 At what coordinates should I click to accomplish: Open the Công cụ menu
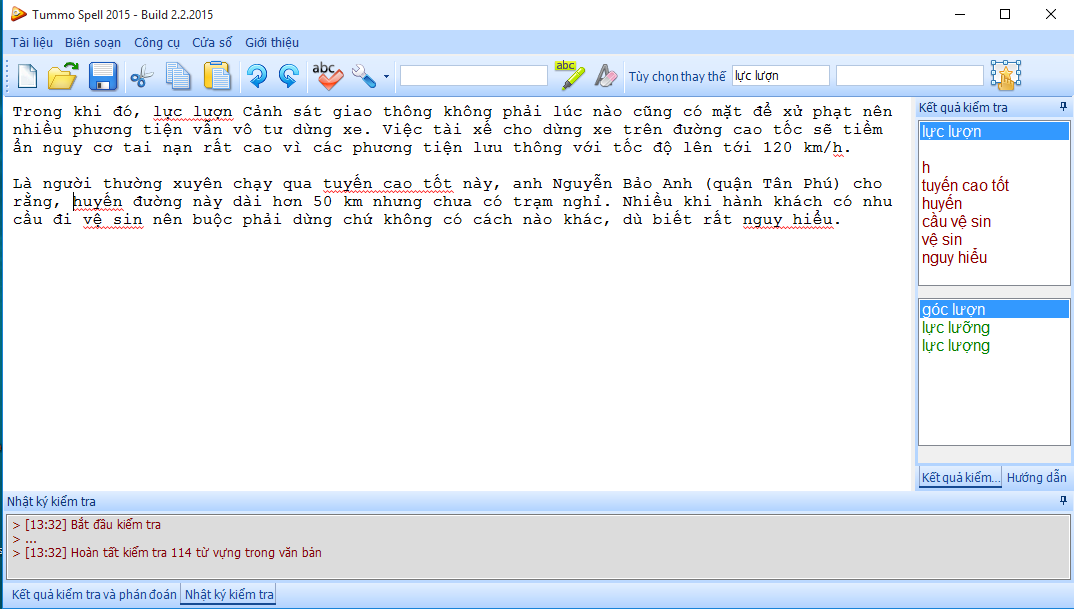156,43
